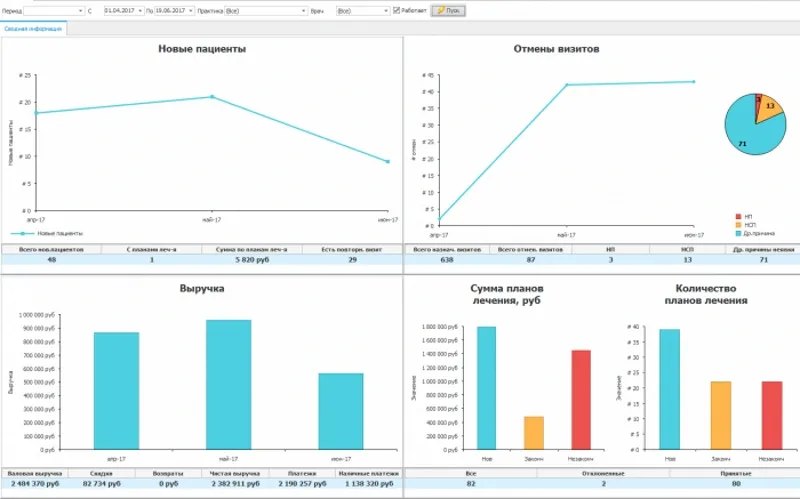Click Всего нов.пациентов column header
The height and width of the screenshot is (499, 800).
(x=51, y=250)
